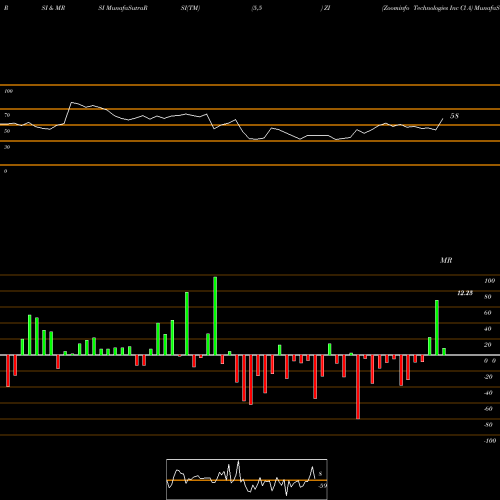
Task: Click the "20" label on MR axis
Action: coord(488,345)
